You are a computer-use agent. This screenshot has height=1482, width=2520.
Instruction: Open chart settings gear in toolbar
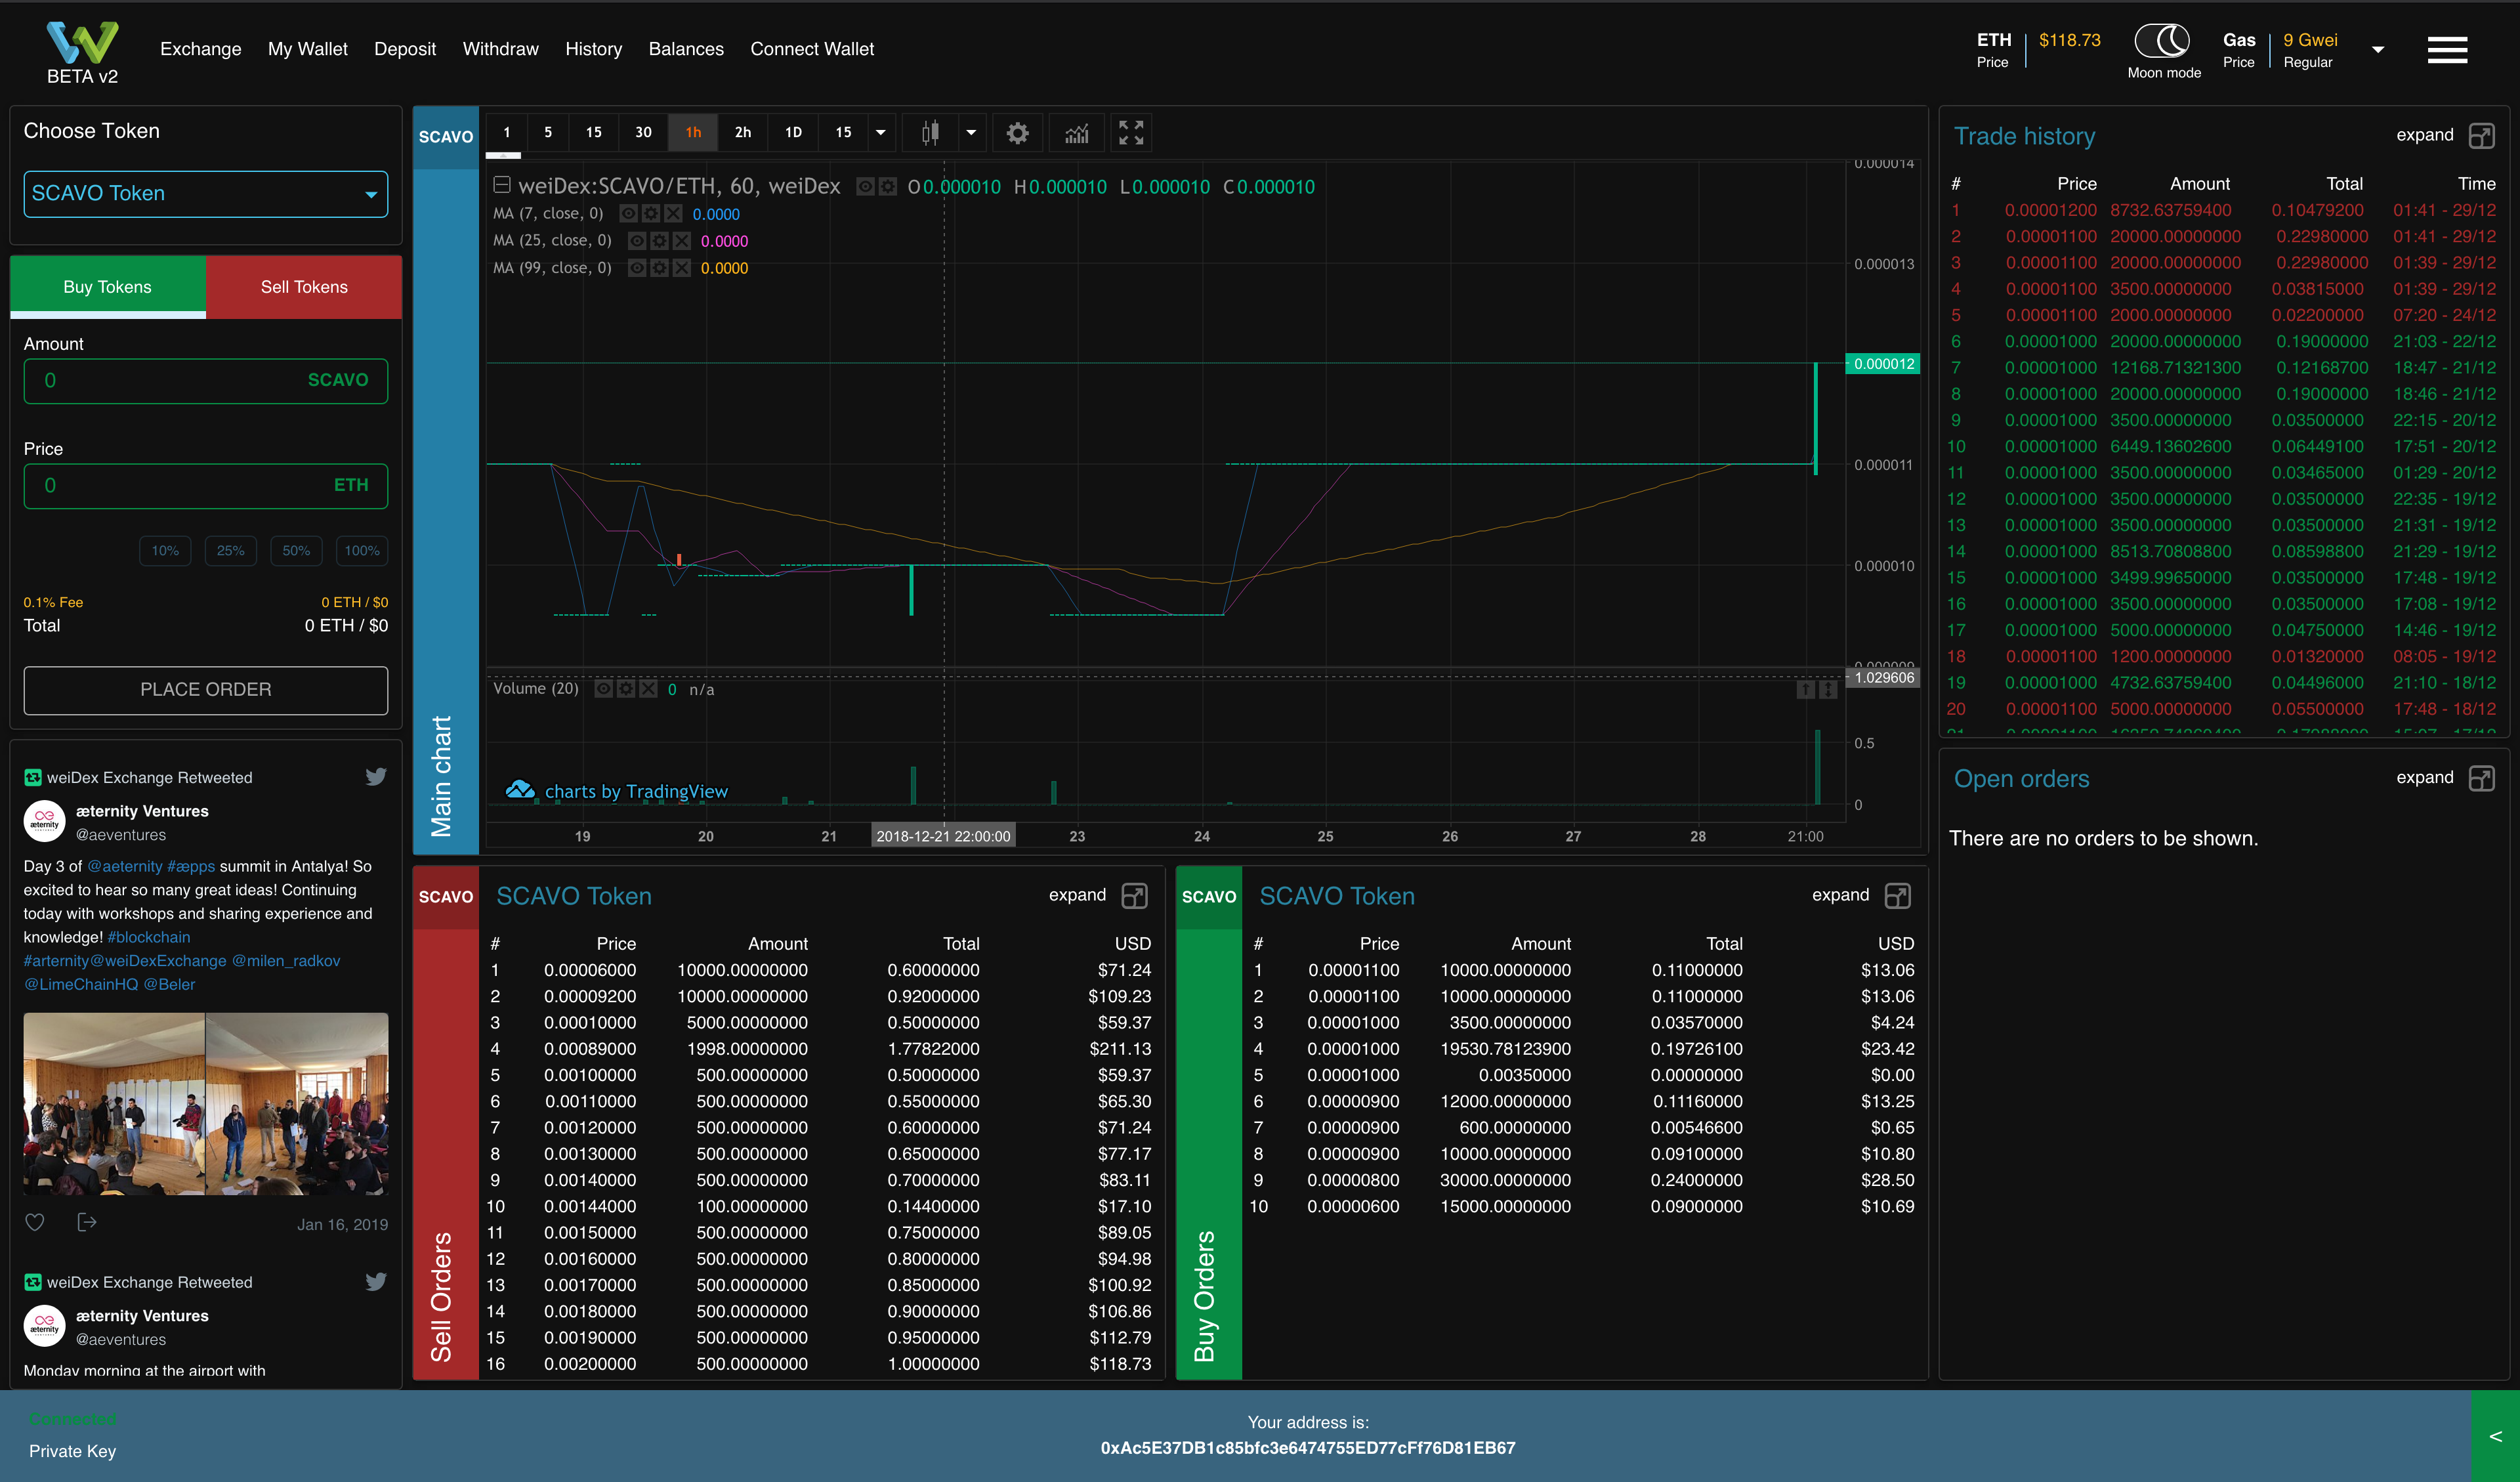tap(1017, 133)
